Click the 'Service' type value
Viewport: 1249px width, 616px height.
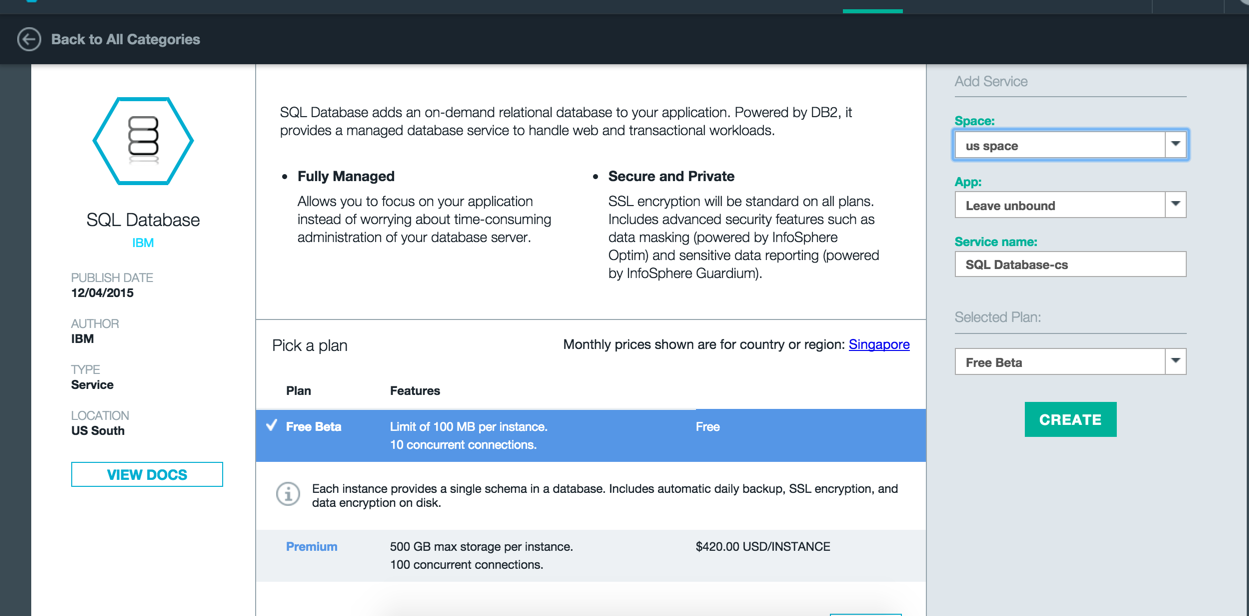[92, 385]
